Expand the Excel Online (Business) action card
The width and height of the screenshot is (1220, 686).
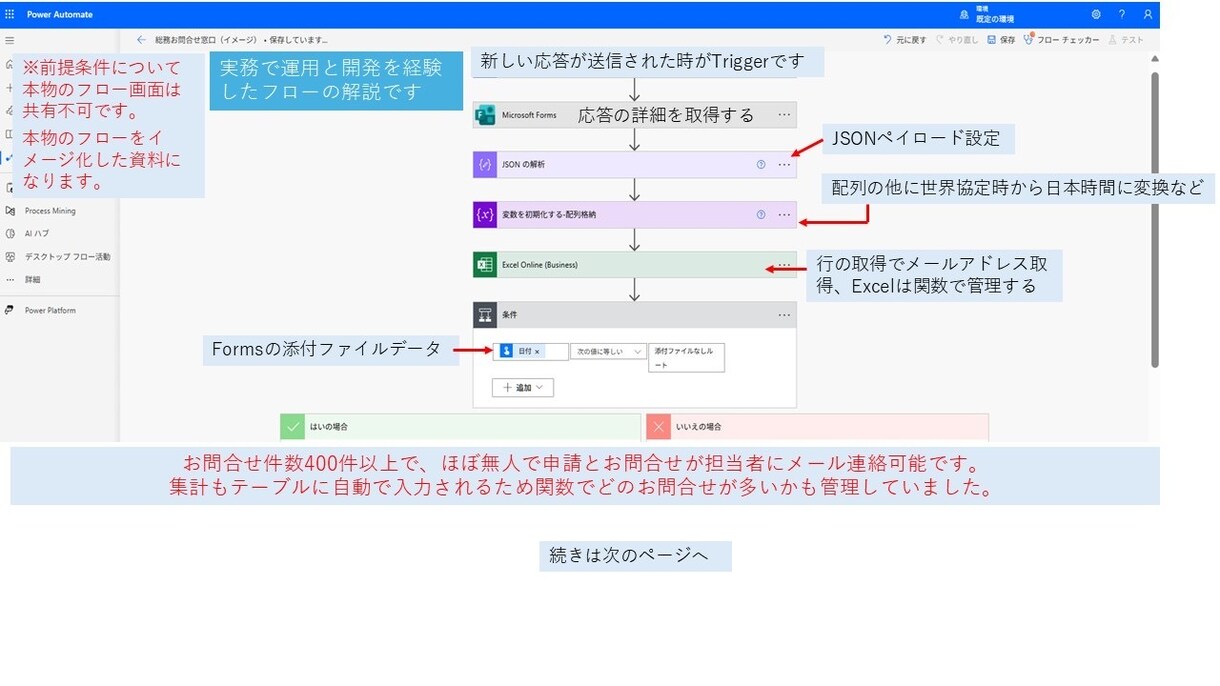click(635, 265)
